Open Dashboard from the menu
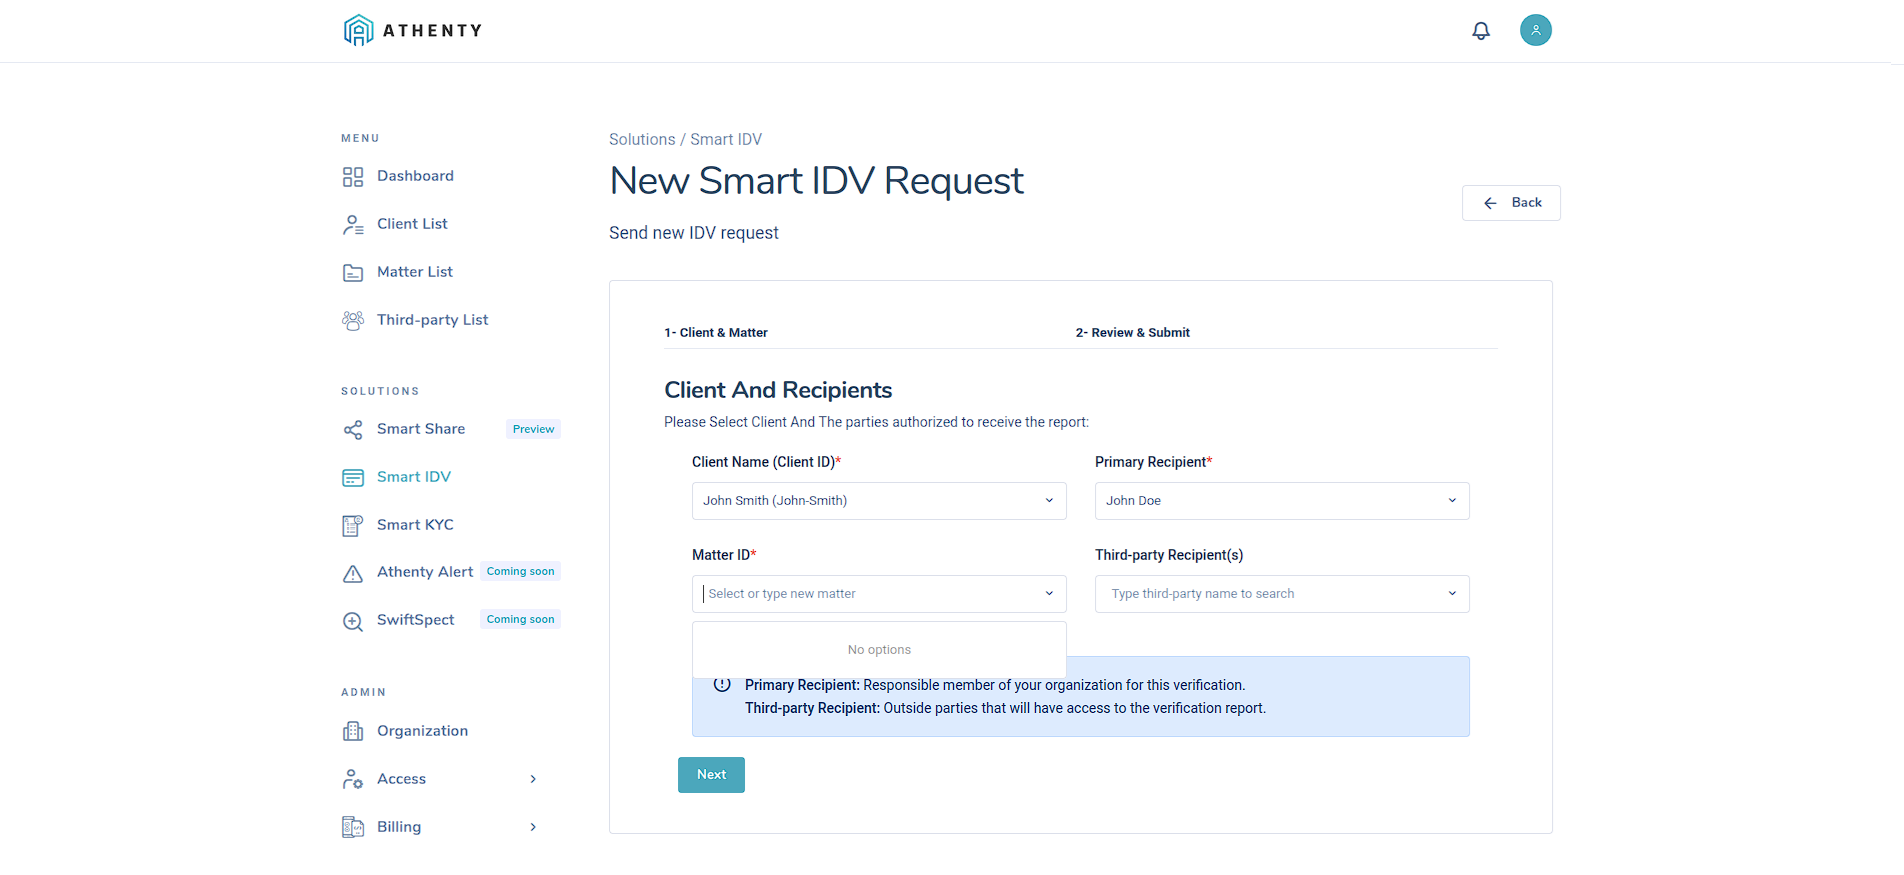The height and width of the screenshot is (875, 1904). coord(415,176)
